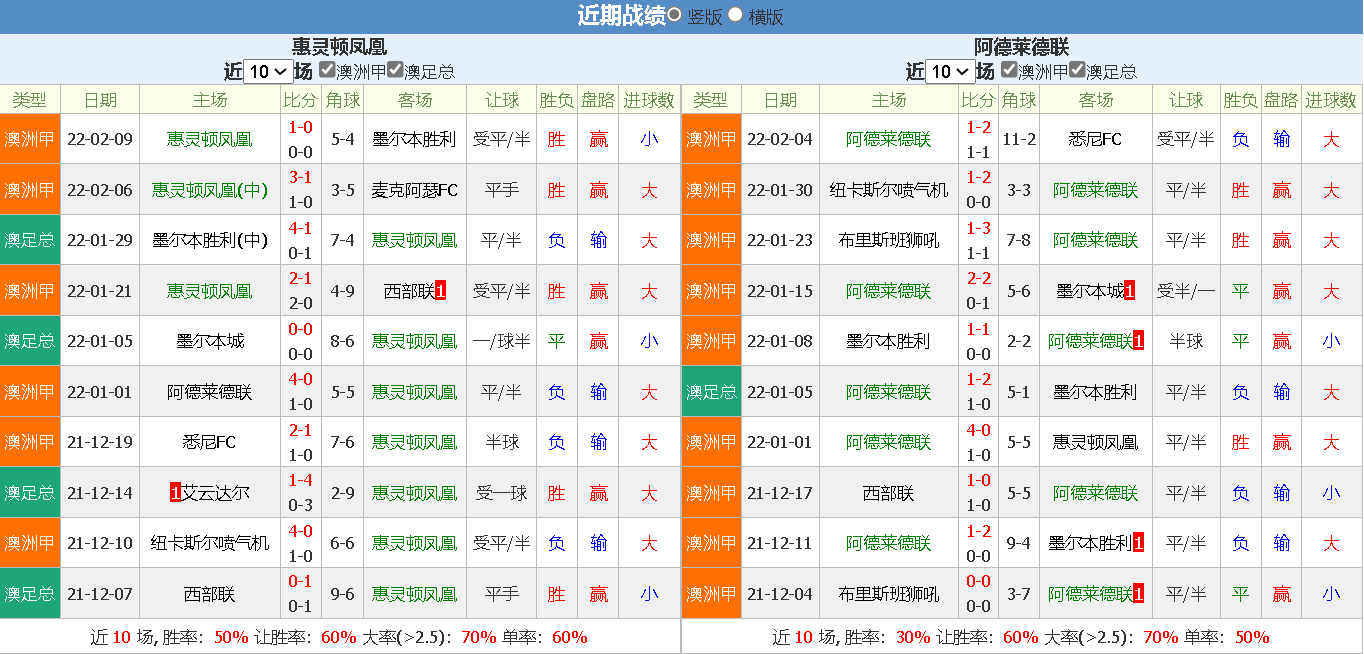Click red card badge beside 阿德莱德联 on 21-12-04
Image resolution: width=1364 pixels, height=654 pixels.
(1138, 594)
